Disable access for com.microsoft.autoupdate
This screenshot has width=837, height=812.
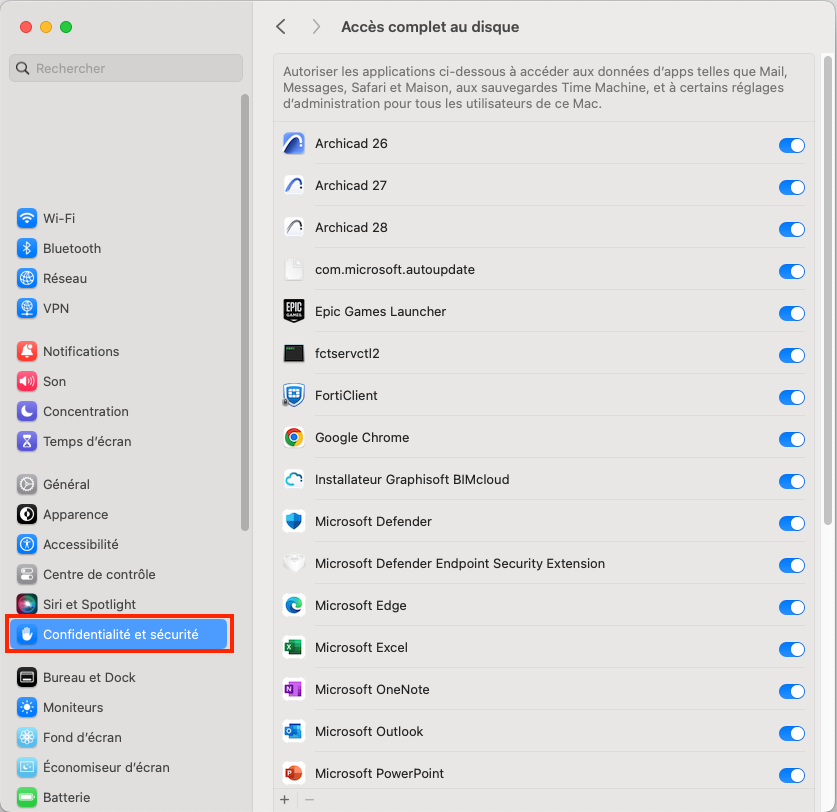pos(791,271)
